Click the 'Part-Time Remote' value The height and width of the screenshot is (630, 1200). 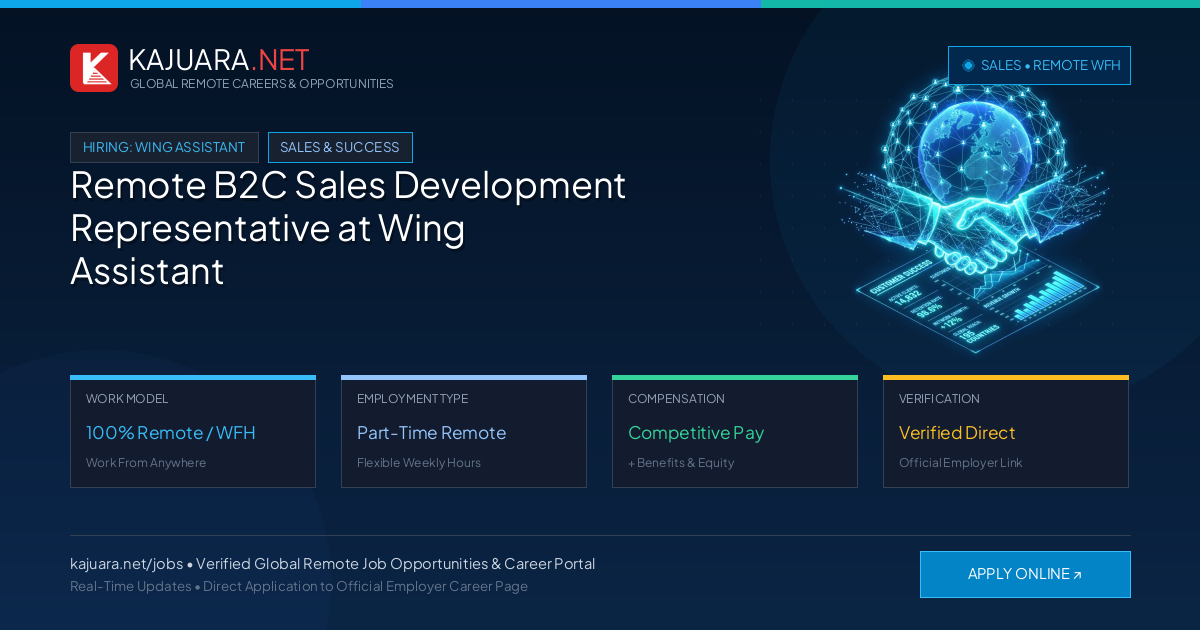click(431, 433)
